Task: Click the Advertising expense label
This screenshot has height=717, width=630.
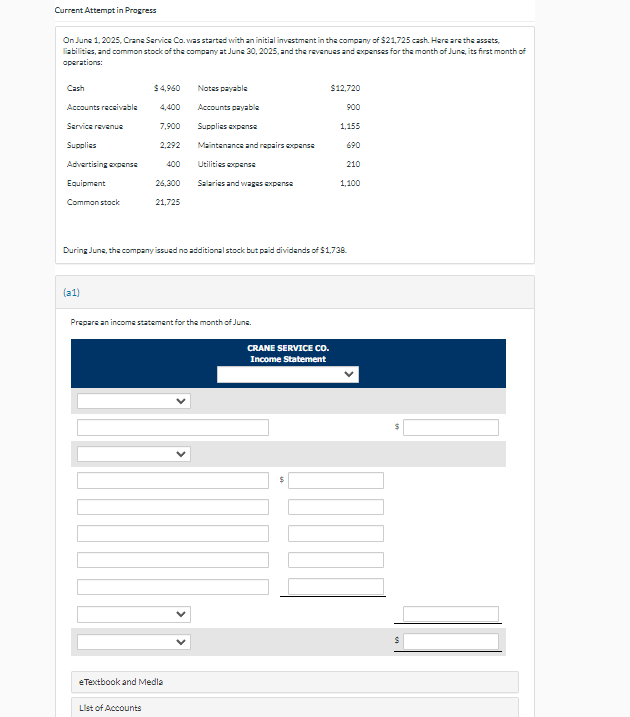Action: [102, 164]
